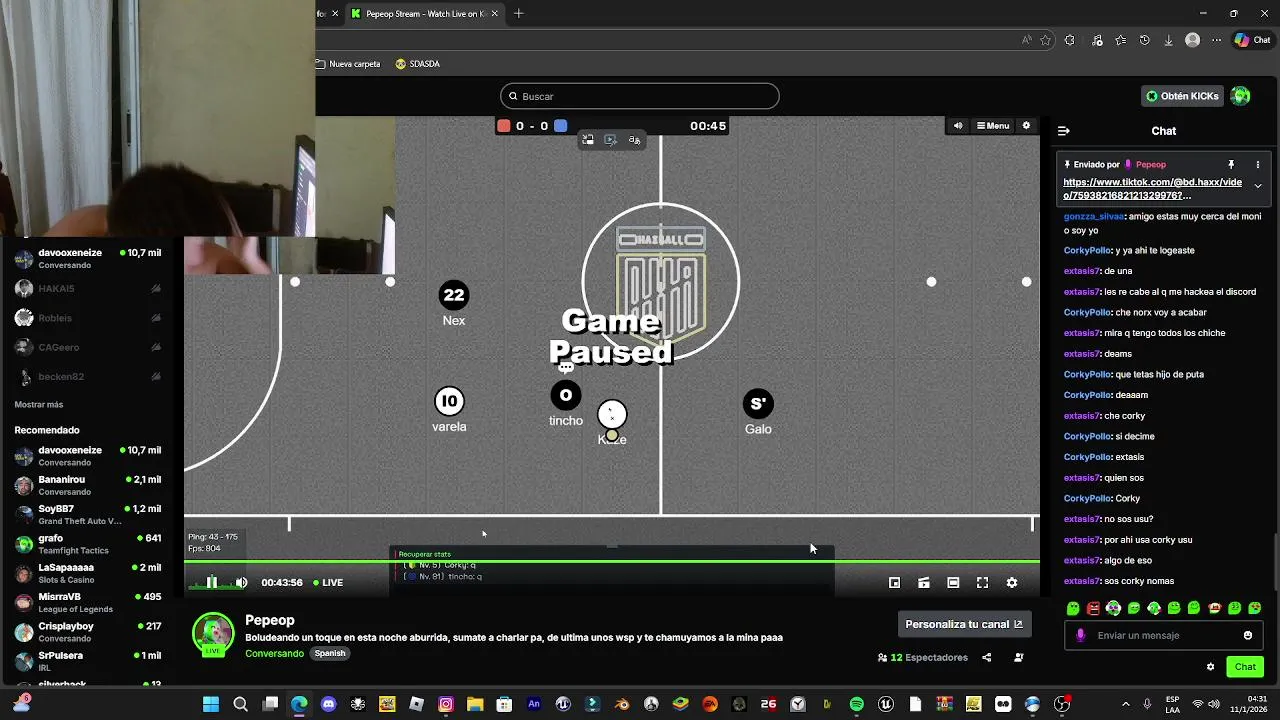
Task: Open MisrraVB recommended channel
Action: tap(88, 602)
